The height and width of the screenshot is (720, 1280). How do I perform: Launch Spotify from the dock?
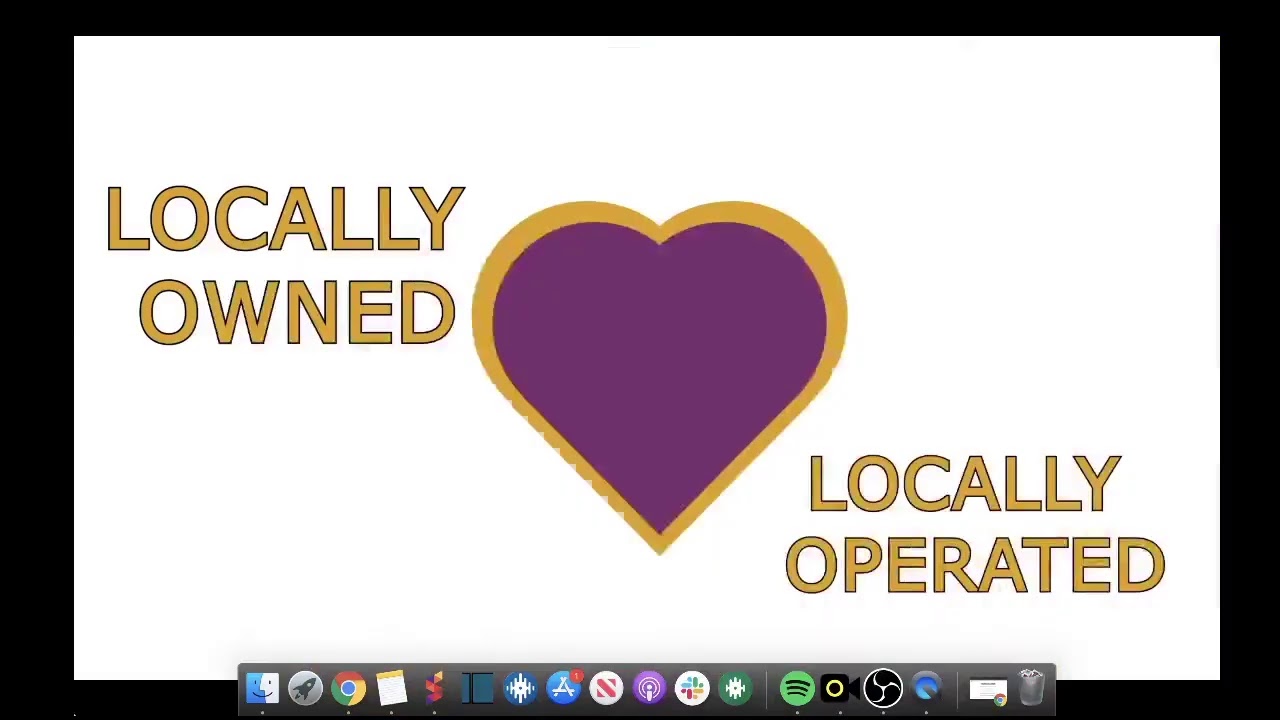point(797,688)
